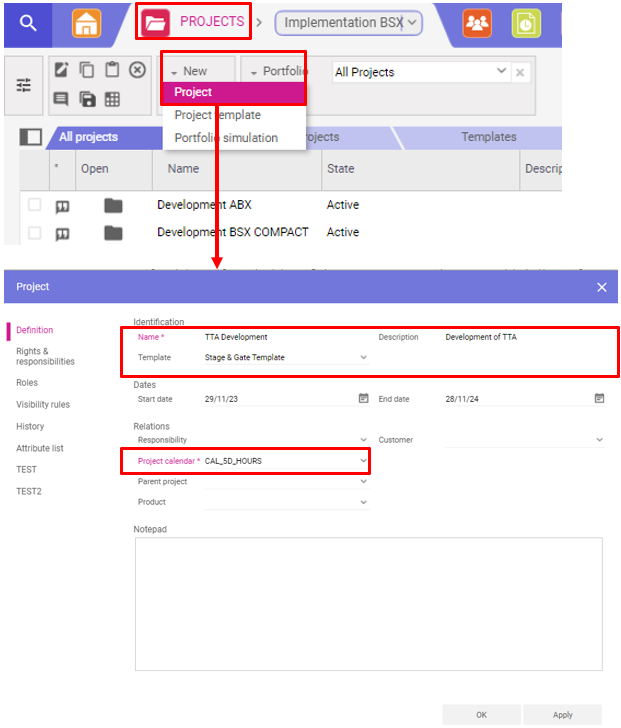Screen dimensions: 621x728
Task: Open the Development ABX folder icon
Action: pos(113,206)
